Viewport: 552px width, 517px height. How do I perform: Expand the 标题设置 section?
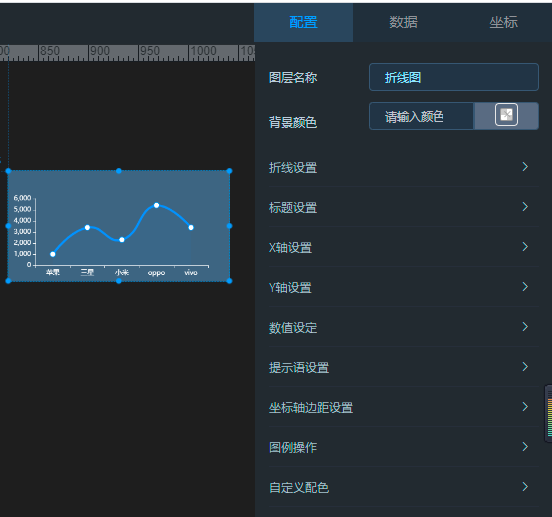[404, 207]
